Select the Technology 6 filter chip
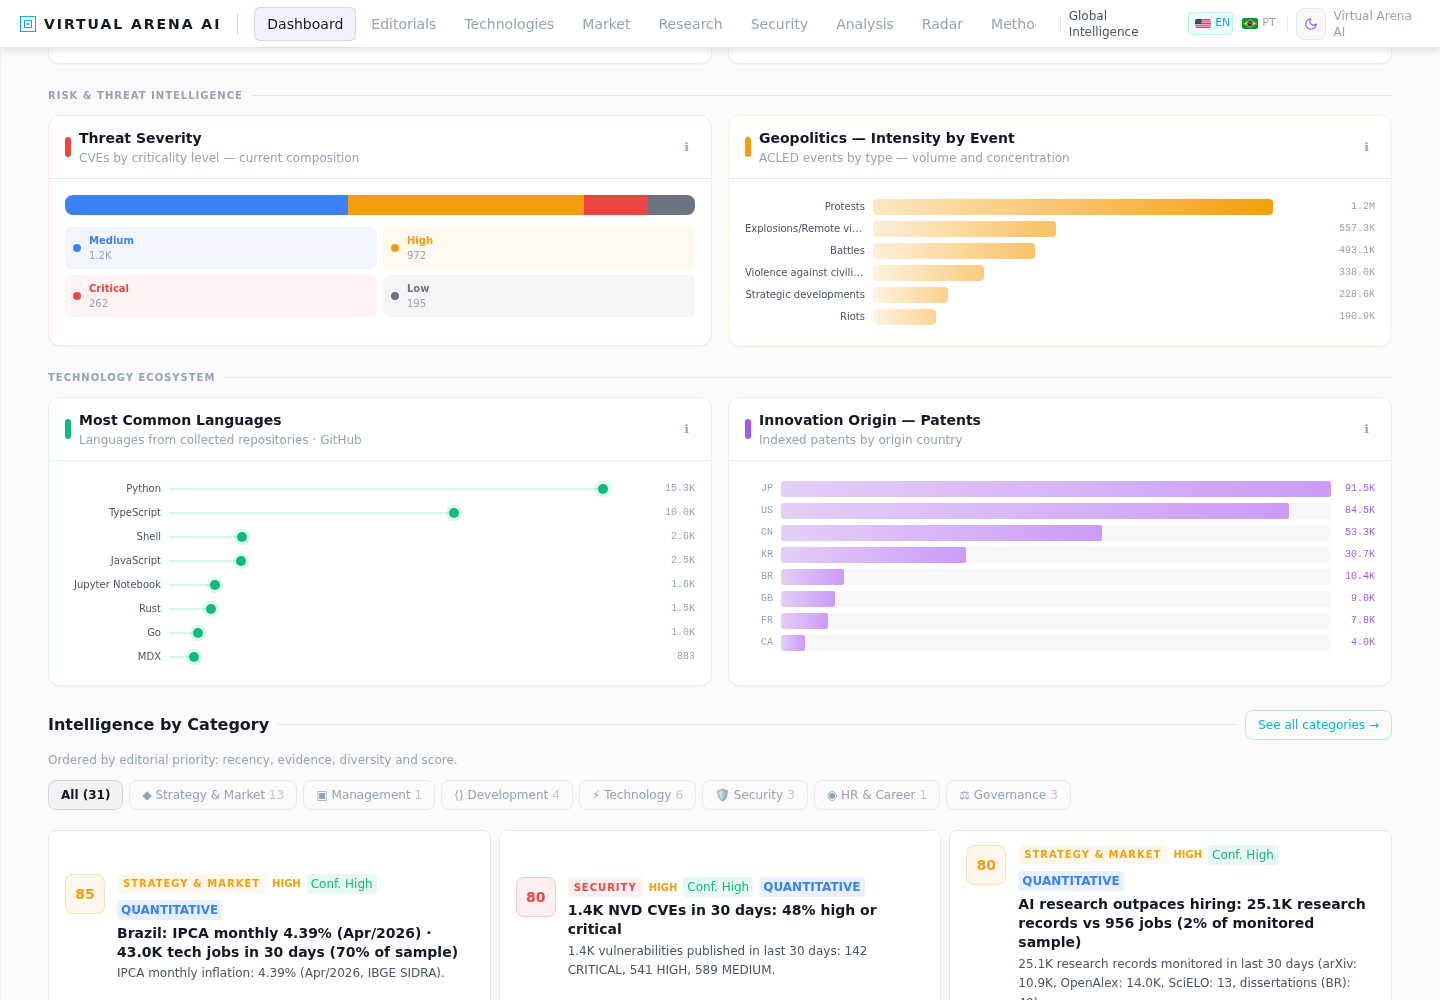This screenshot has height=1000, width=1440. [637, 795]
